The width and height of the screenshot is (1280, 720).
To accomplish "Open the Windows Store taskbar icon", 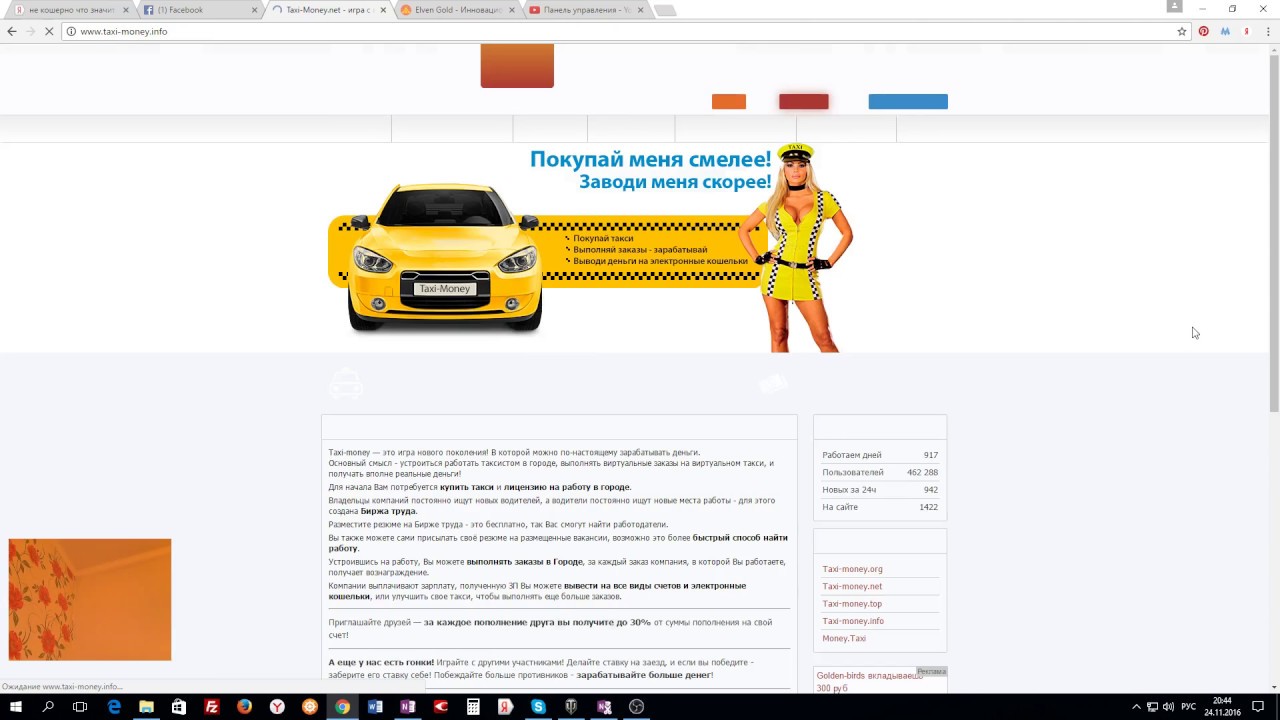I will click(179, 707).
